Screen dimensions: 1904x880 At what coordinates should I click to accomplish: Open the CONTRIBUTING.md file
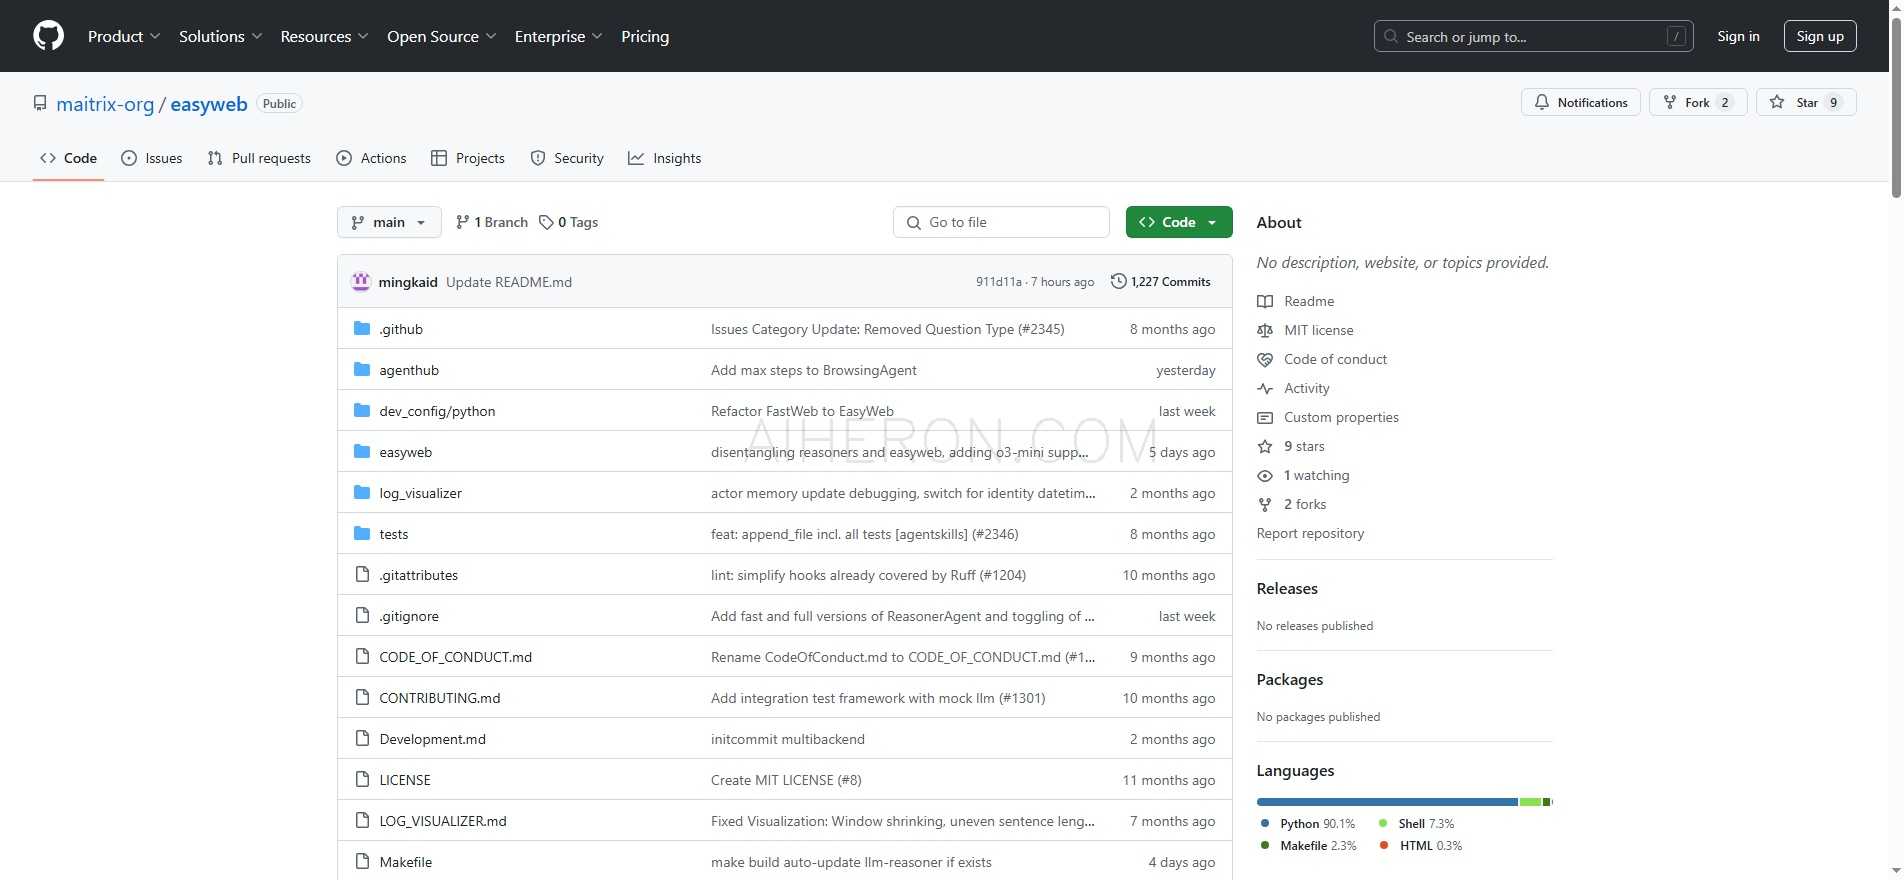point(440,698)
